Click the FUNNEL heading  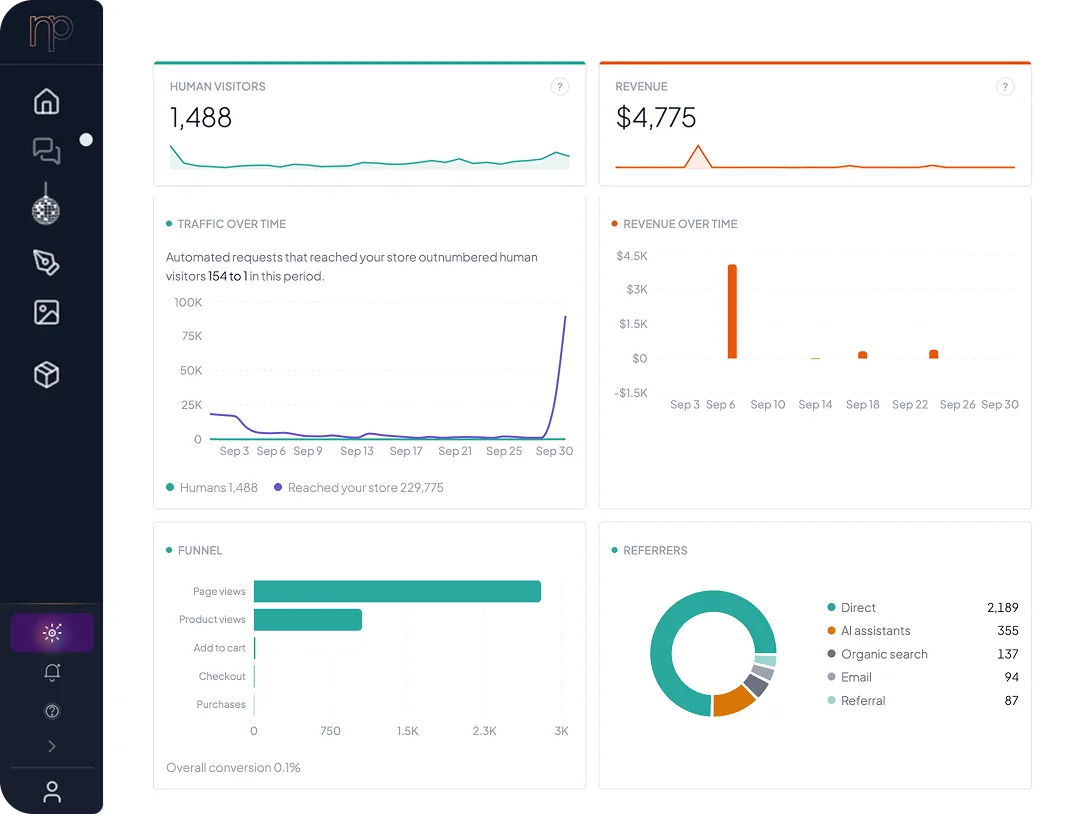(200, 550)
